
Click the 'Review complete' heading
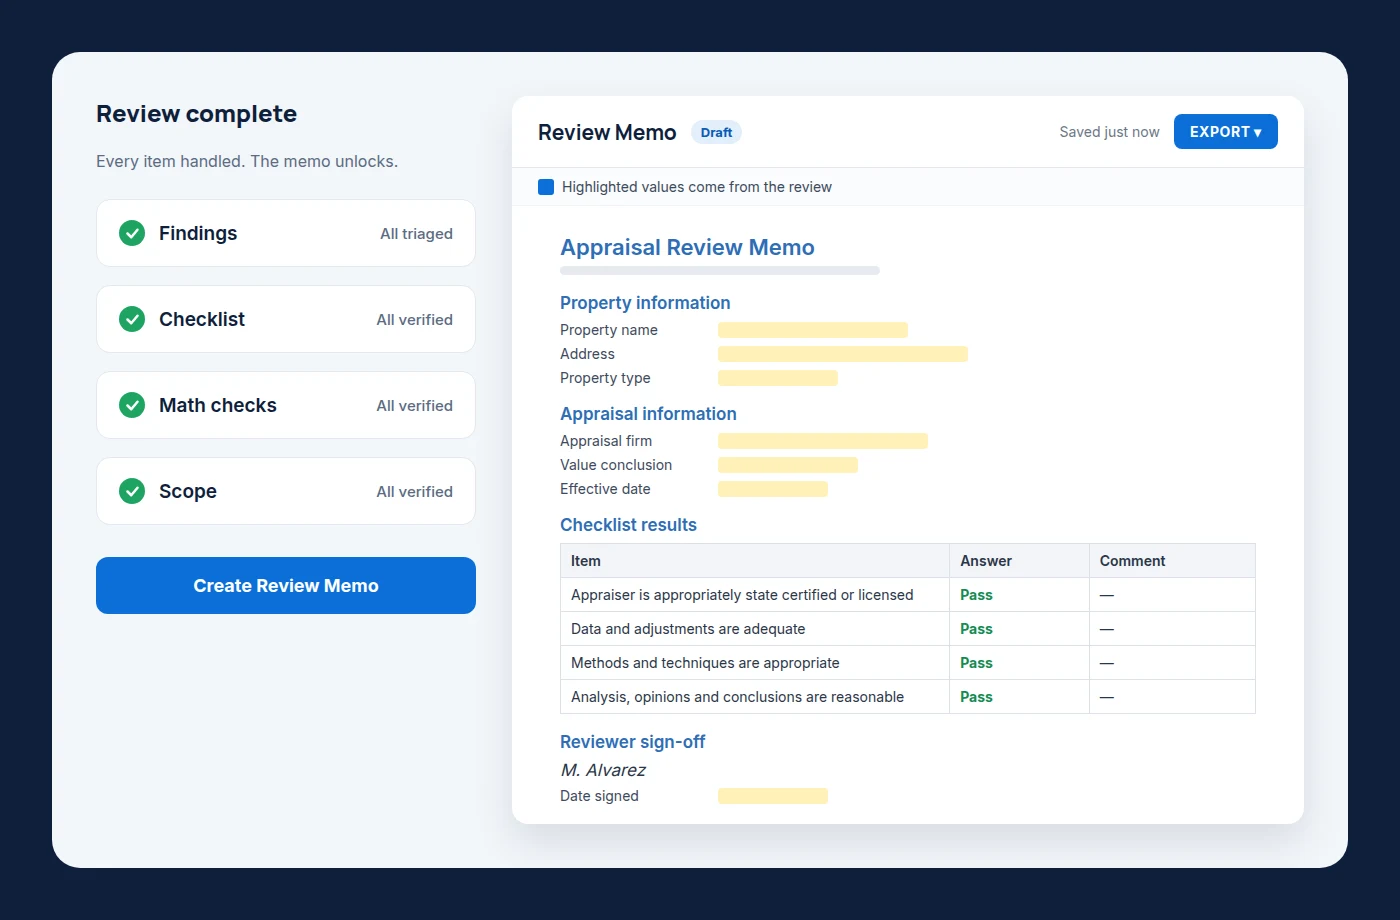[196, 114]
